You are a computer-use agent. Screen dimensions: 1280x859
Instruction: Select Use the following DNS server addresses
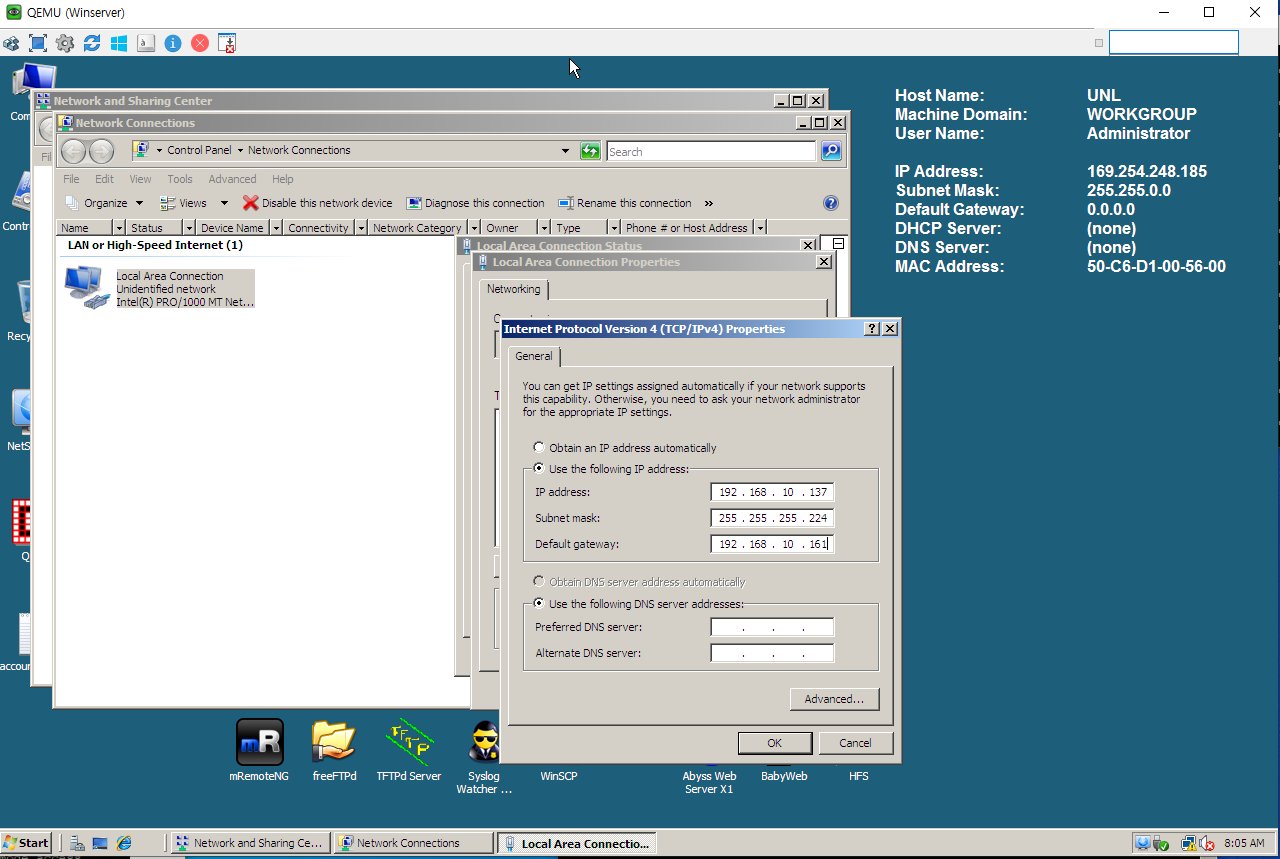pyautogui.click(x=540, y=604)
